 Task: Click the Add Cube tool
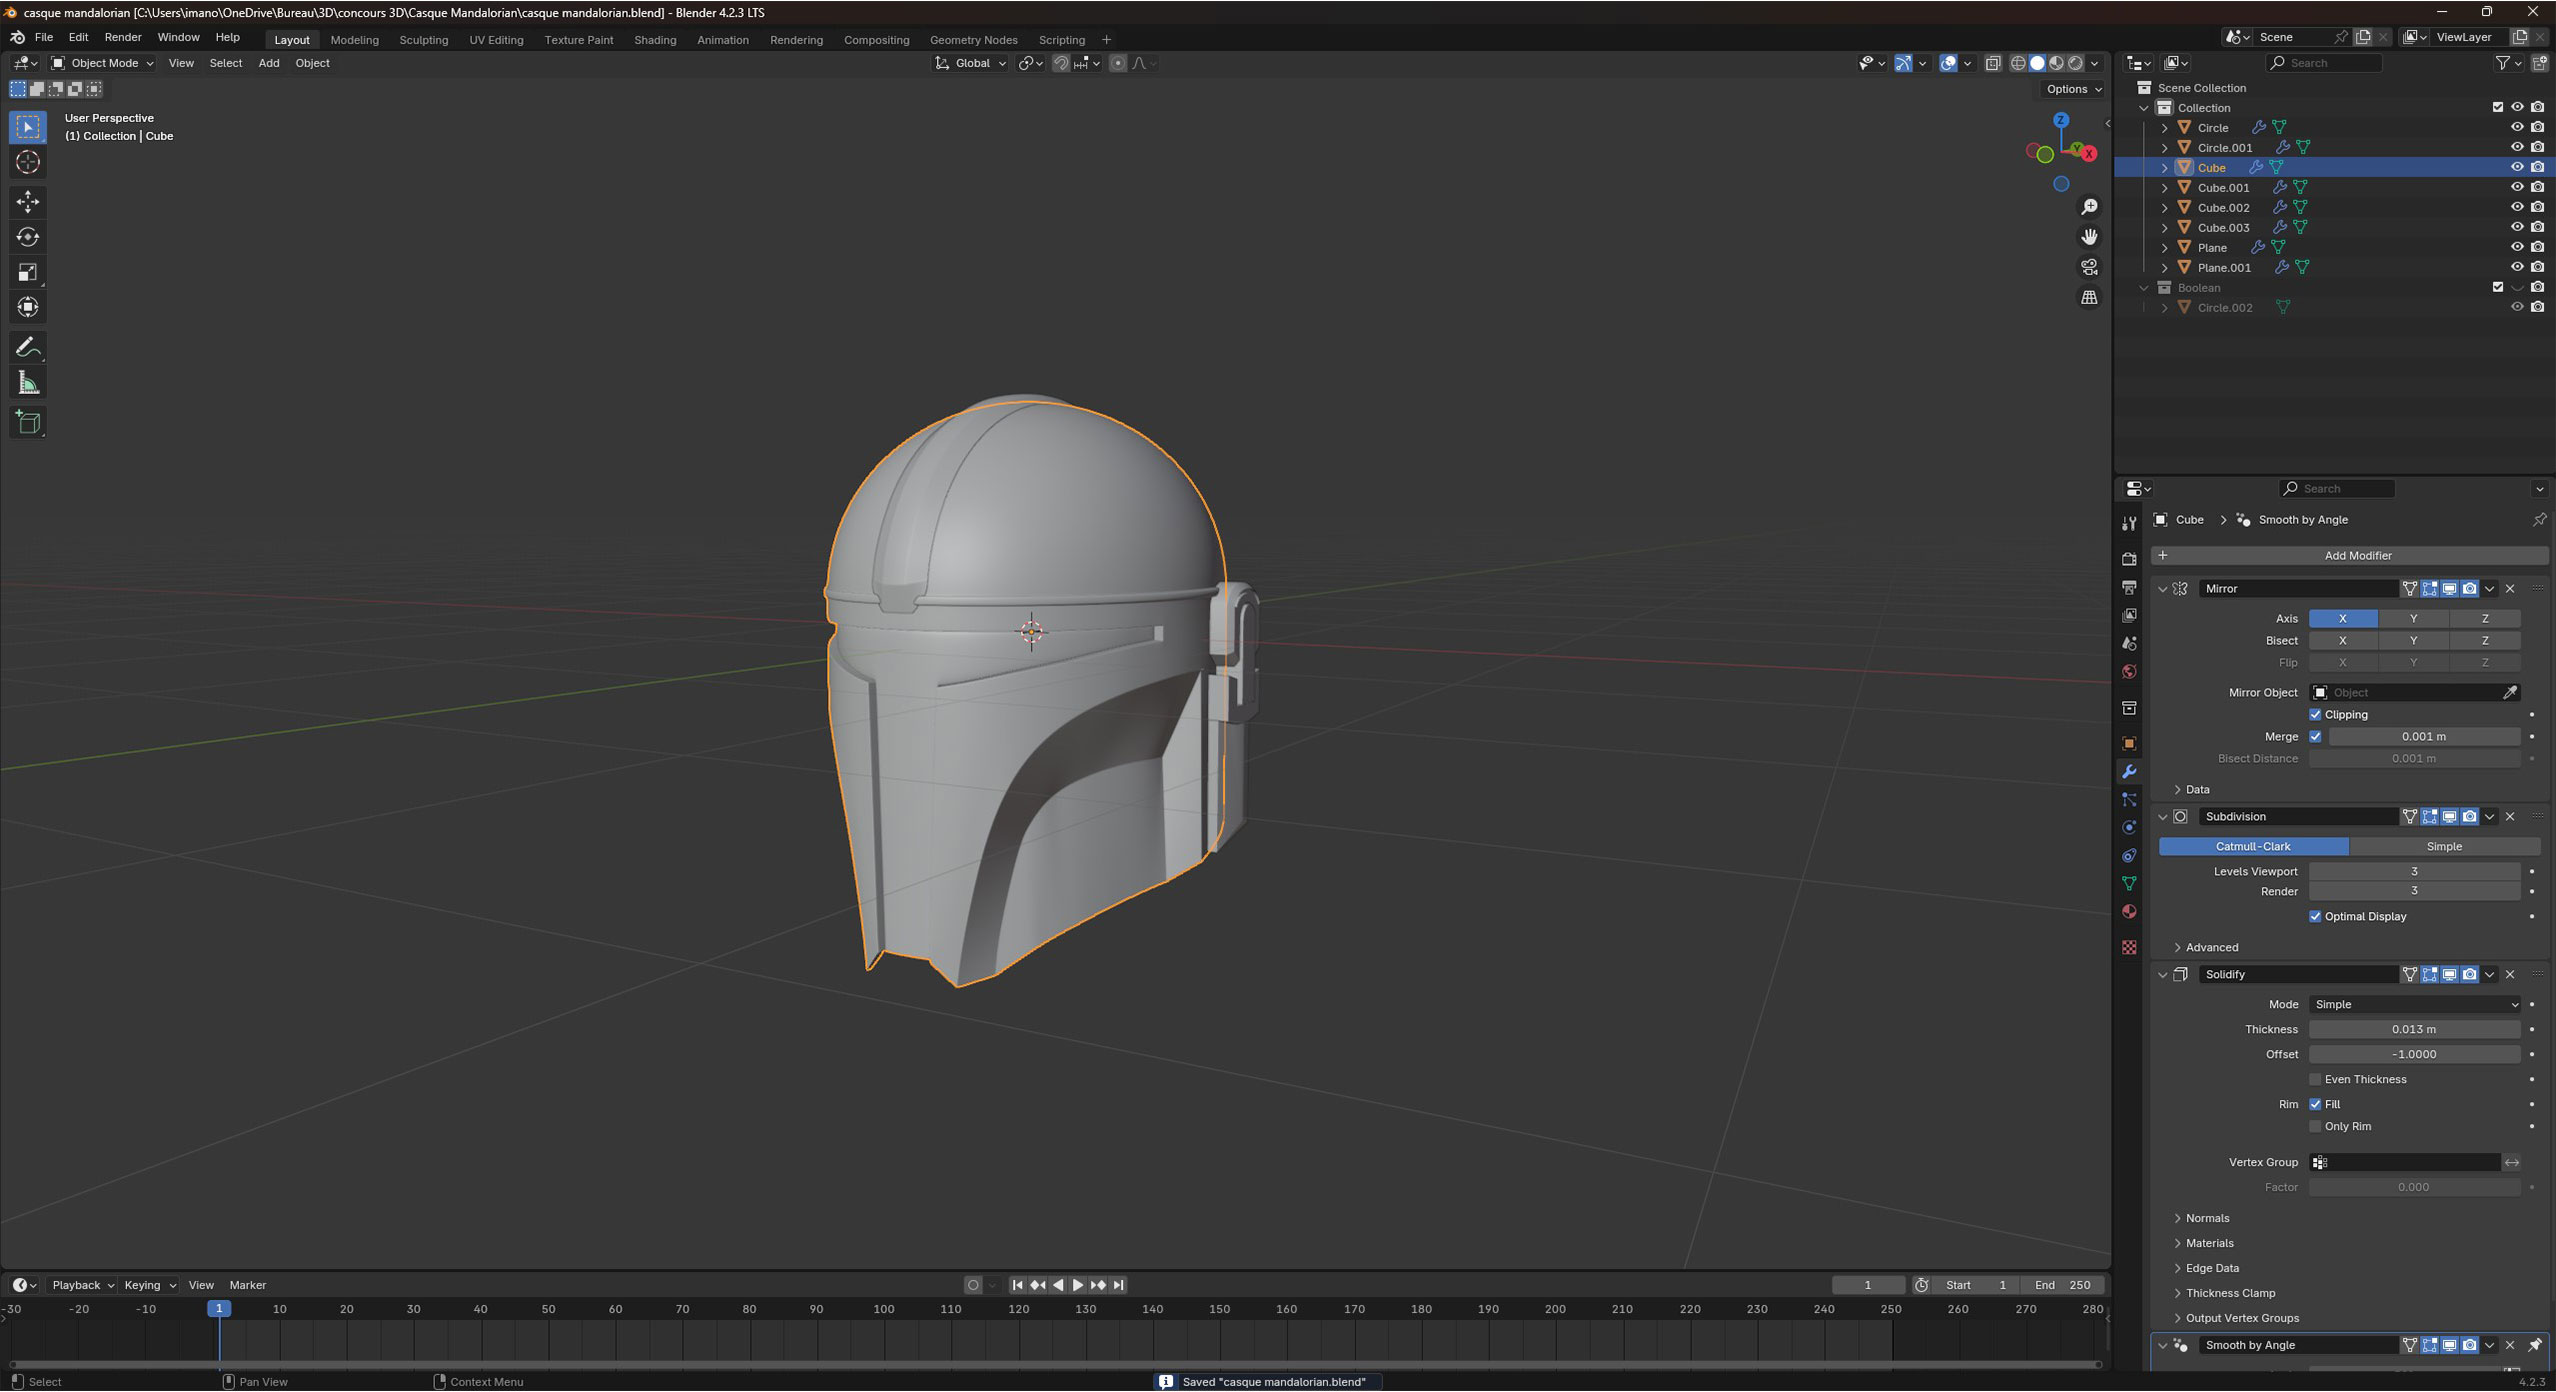[28, 422]
